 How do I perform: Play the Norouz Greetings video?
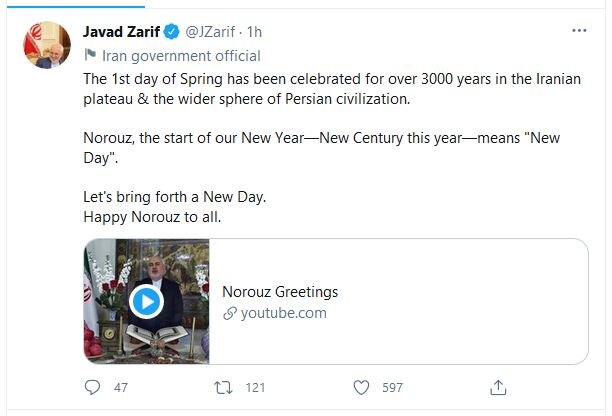(x=146, y=302)
